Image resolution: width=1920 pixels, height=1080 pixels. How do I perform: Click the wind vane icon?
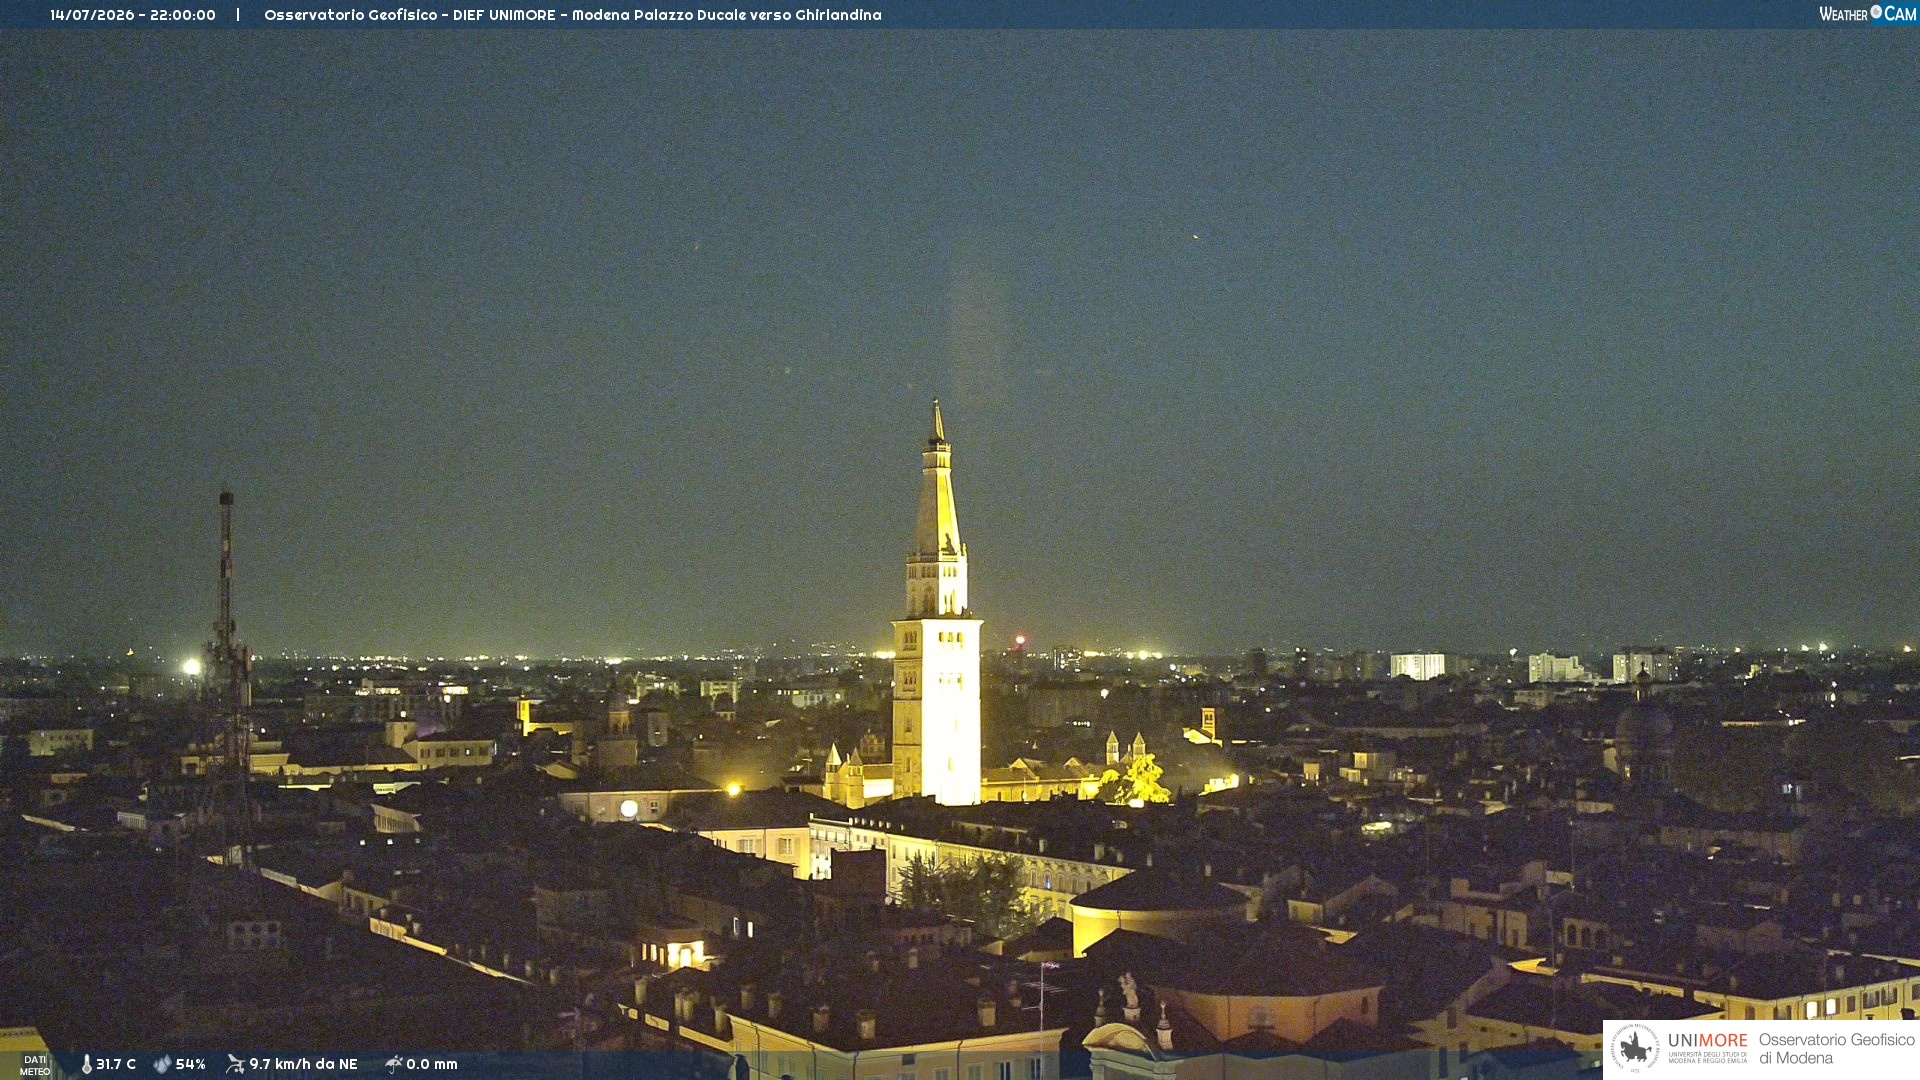[x=236, y=1064]
